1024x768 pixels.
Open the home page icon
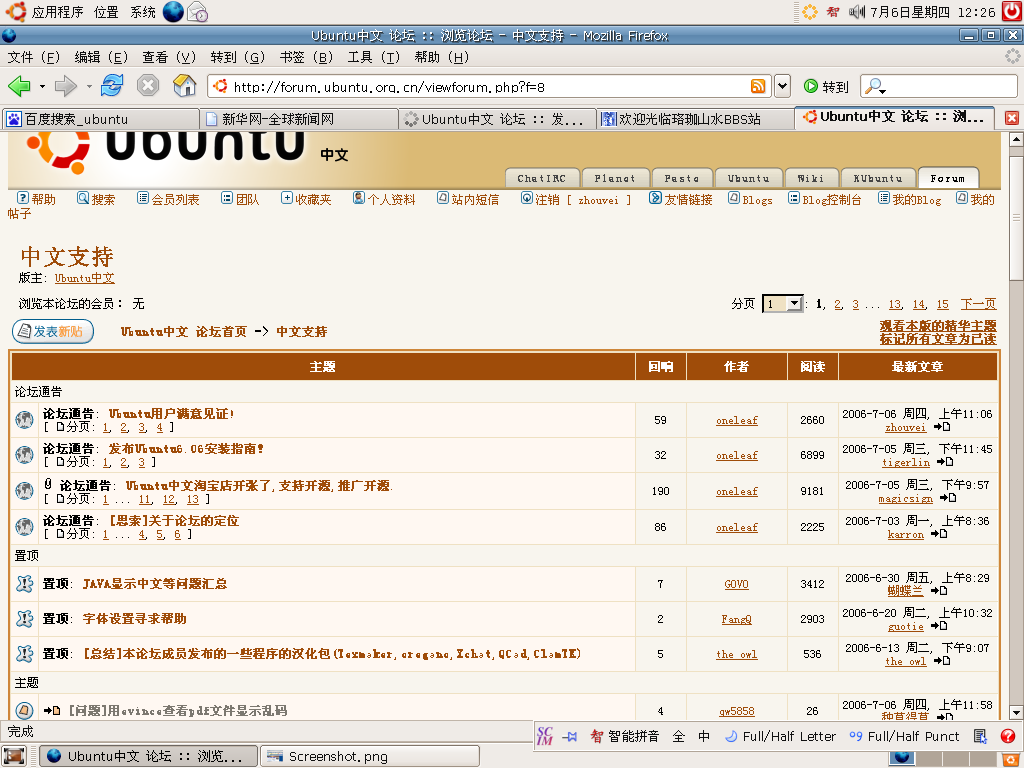click(184, 86)
